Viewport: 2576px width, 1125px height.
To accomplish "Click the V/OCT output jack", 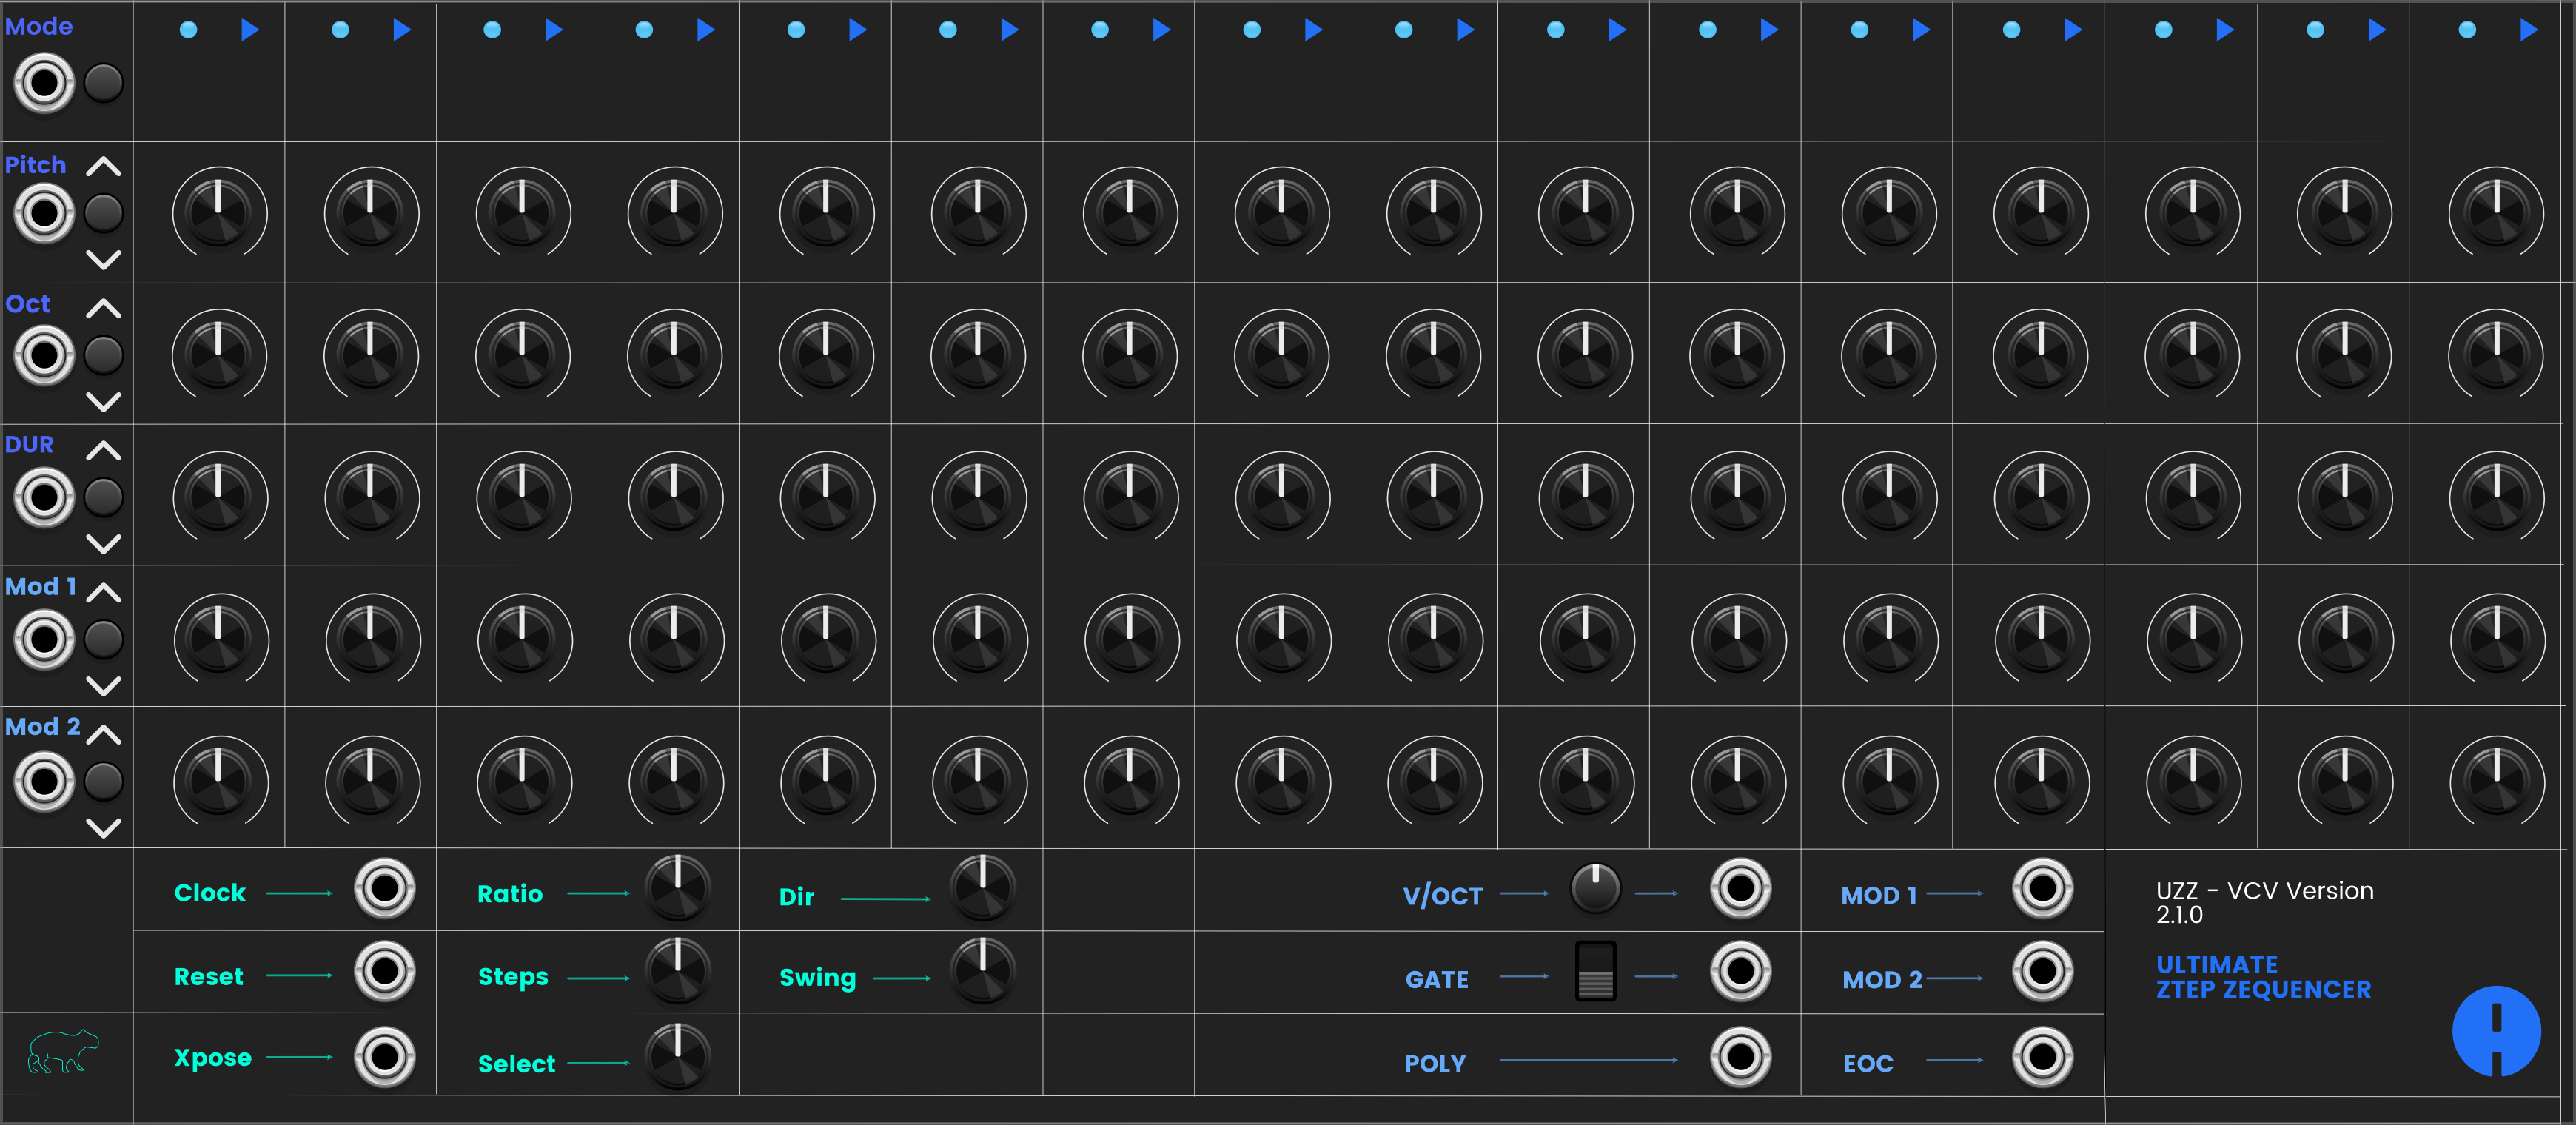I will click(x=1740, y=888).
